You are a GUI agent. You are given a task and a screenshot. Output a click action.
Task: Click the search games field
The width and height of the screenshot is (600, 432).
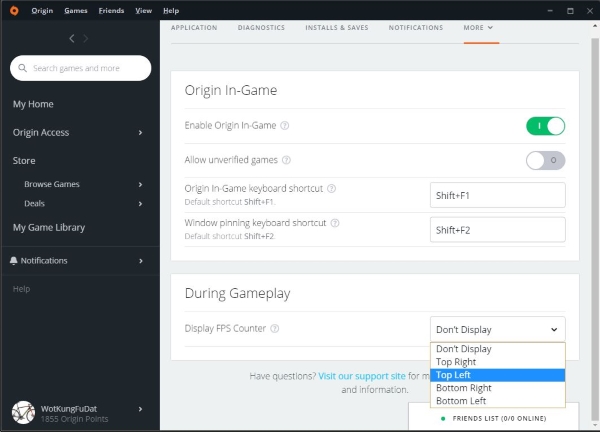point(81,68)
